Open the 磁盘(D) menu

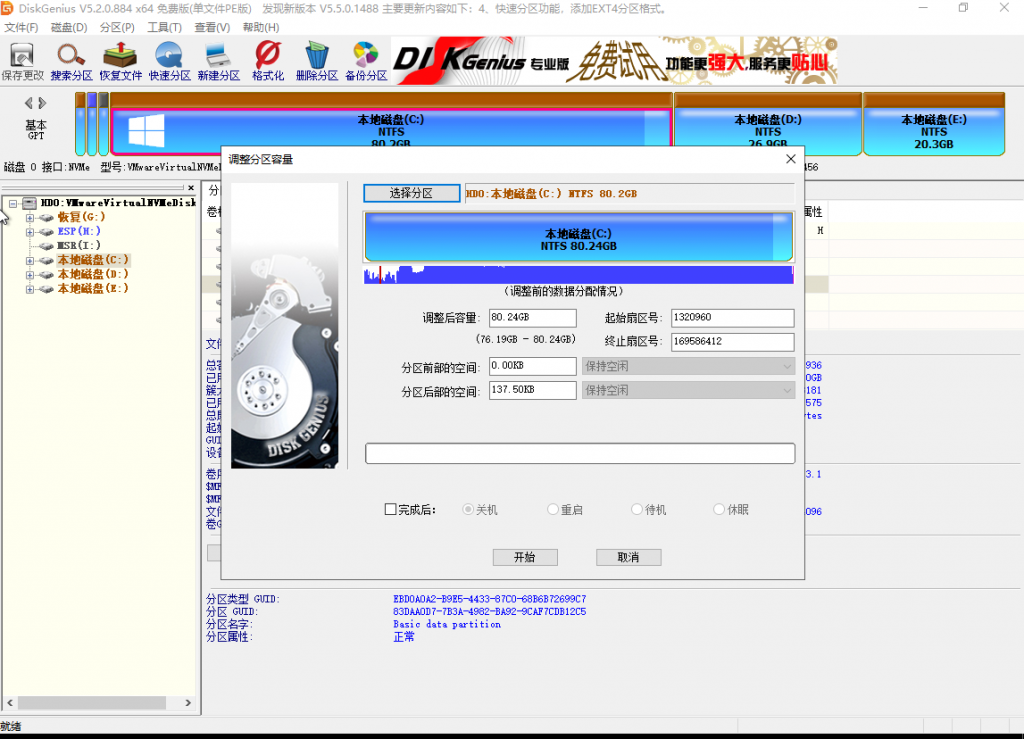point(68,27)
